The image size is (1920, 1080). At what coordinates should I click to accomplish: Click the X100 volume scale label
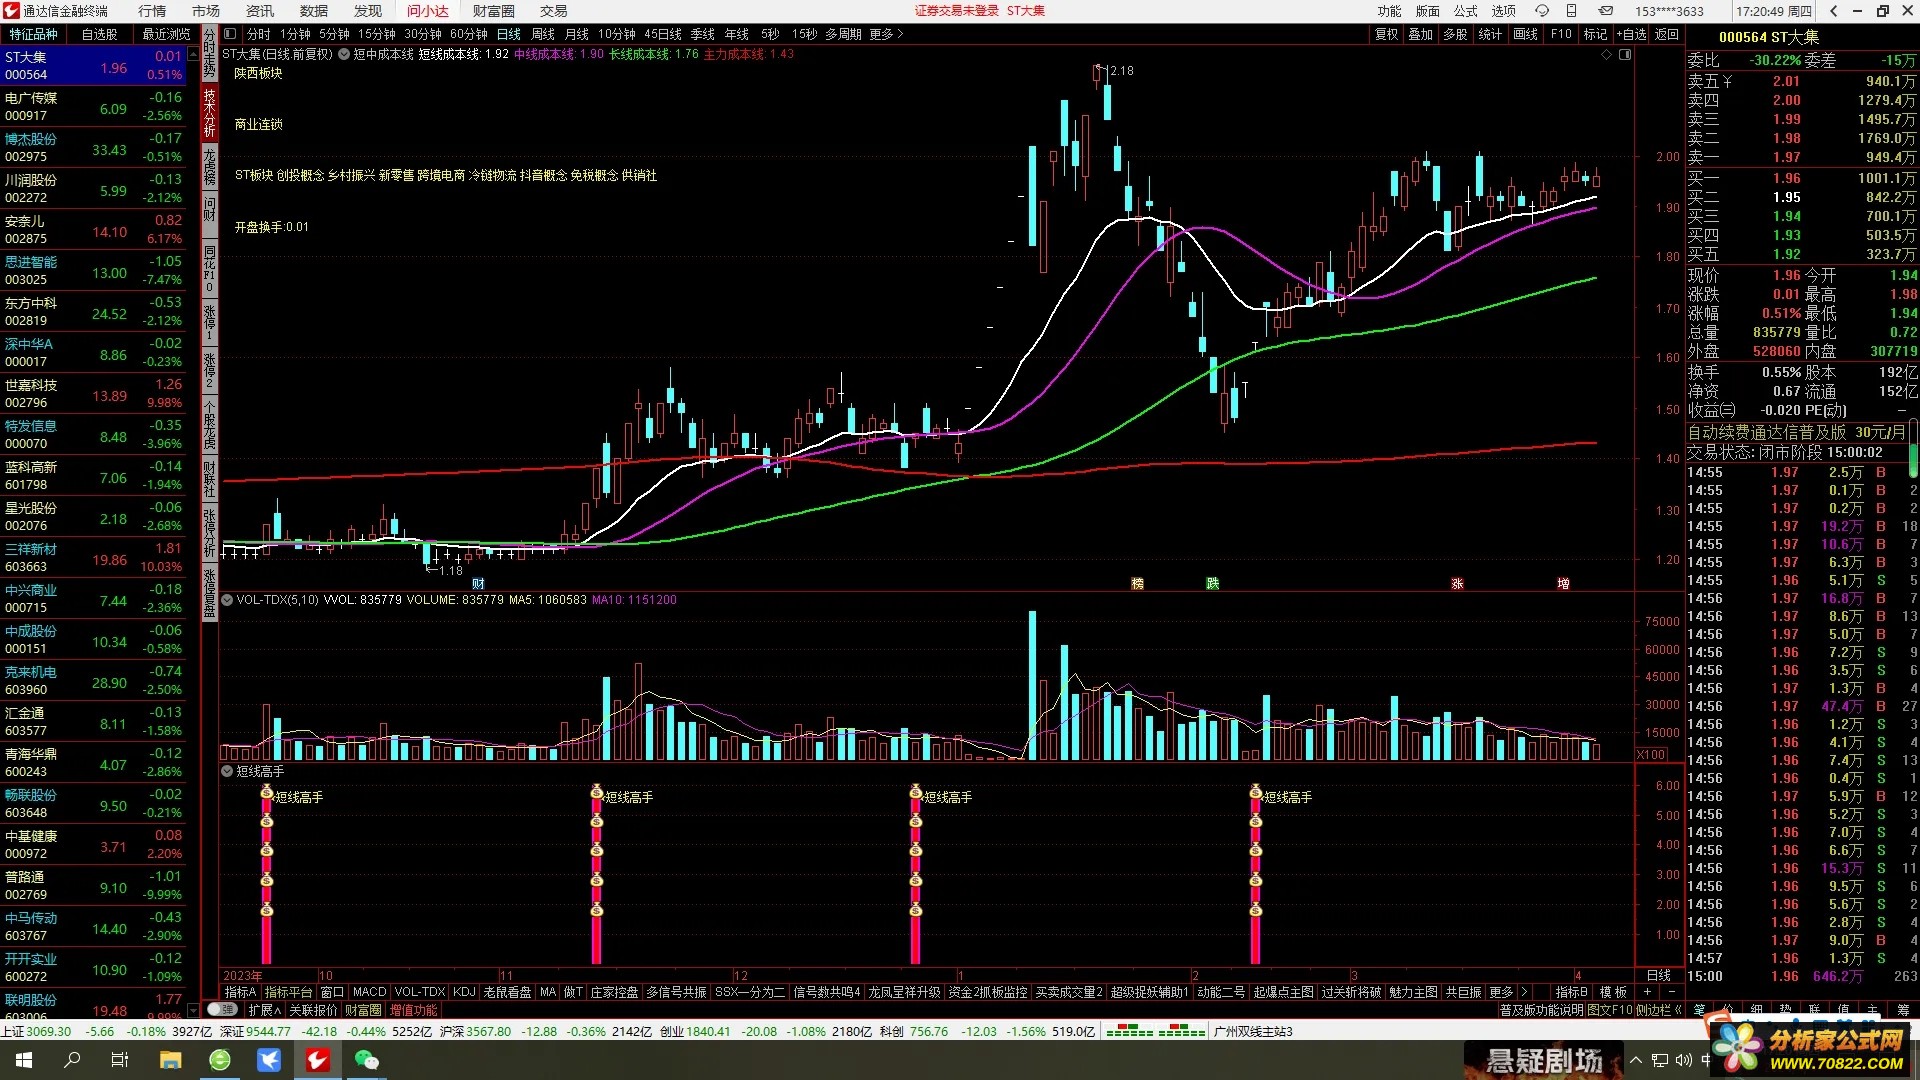tap(1651, 754)
